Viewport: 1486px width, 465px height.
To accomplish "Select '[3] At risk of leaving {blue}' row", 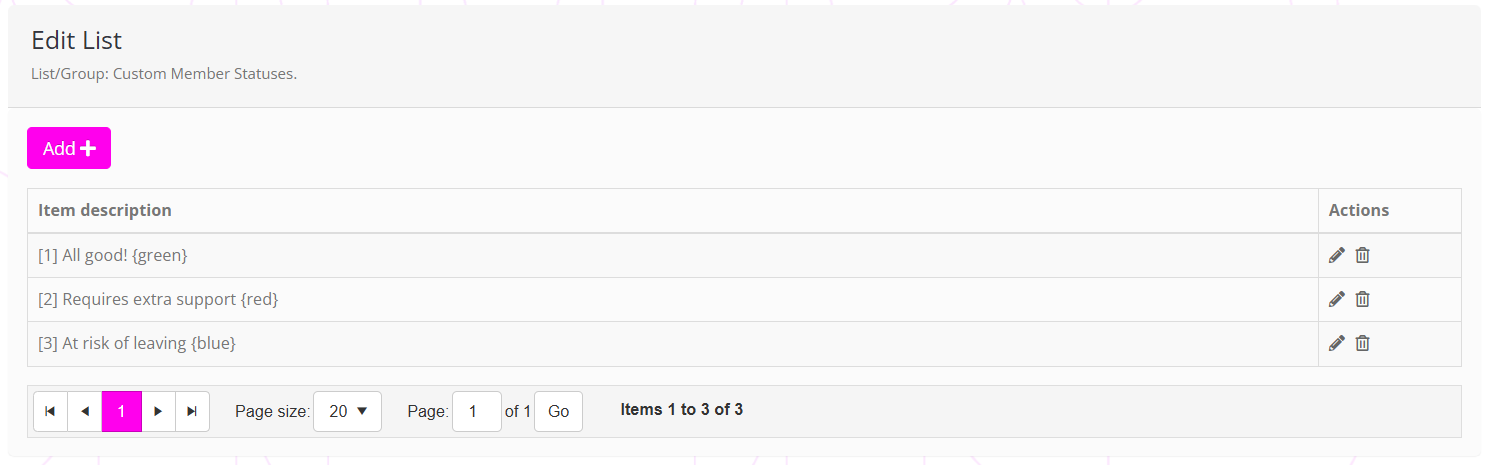I will coord(137,343).
